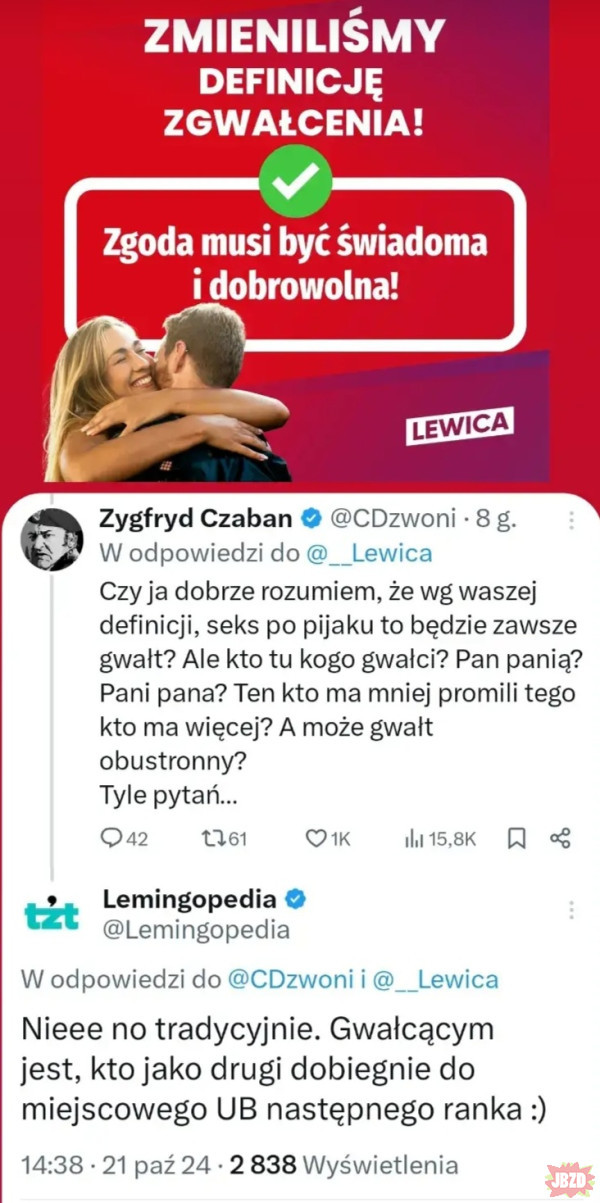Bookmark Zygfryd Czaban's tweet
The height and width of the screenshot is (1203, 600).
click(x=517, y=839)
